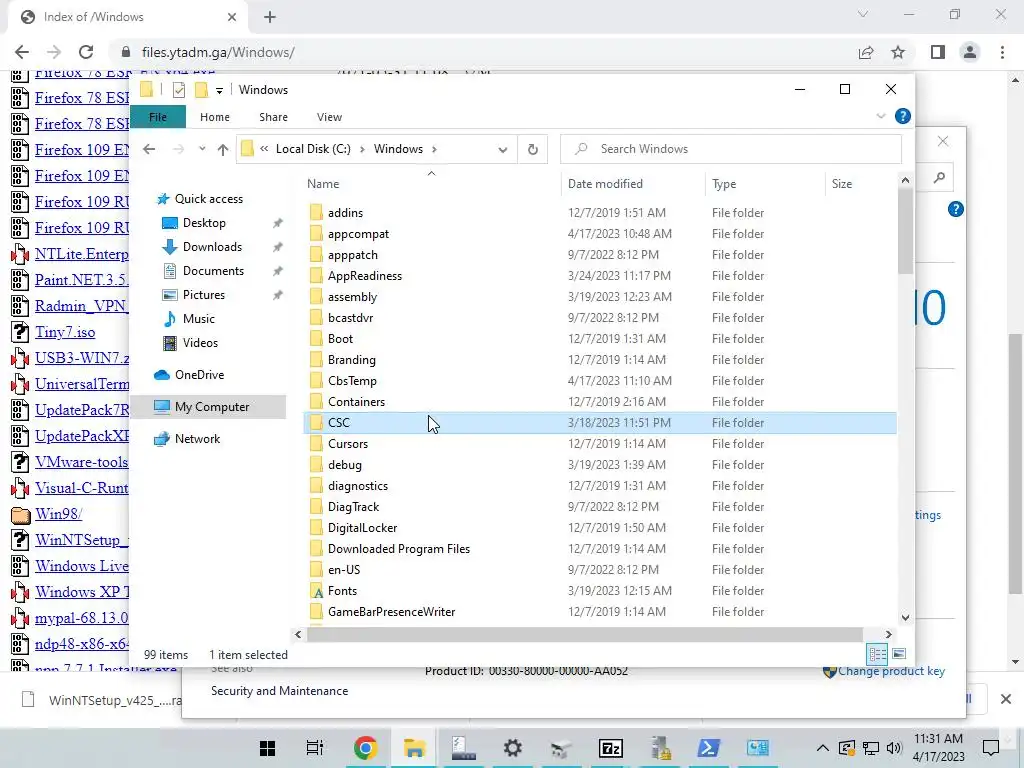Open Radmin_VPN download link
The height and width of the screenshot is (768, 1024).
pyautogui.click(x=82, y=306)
